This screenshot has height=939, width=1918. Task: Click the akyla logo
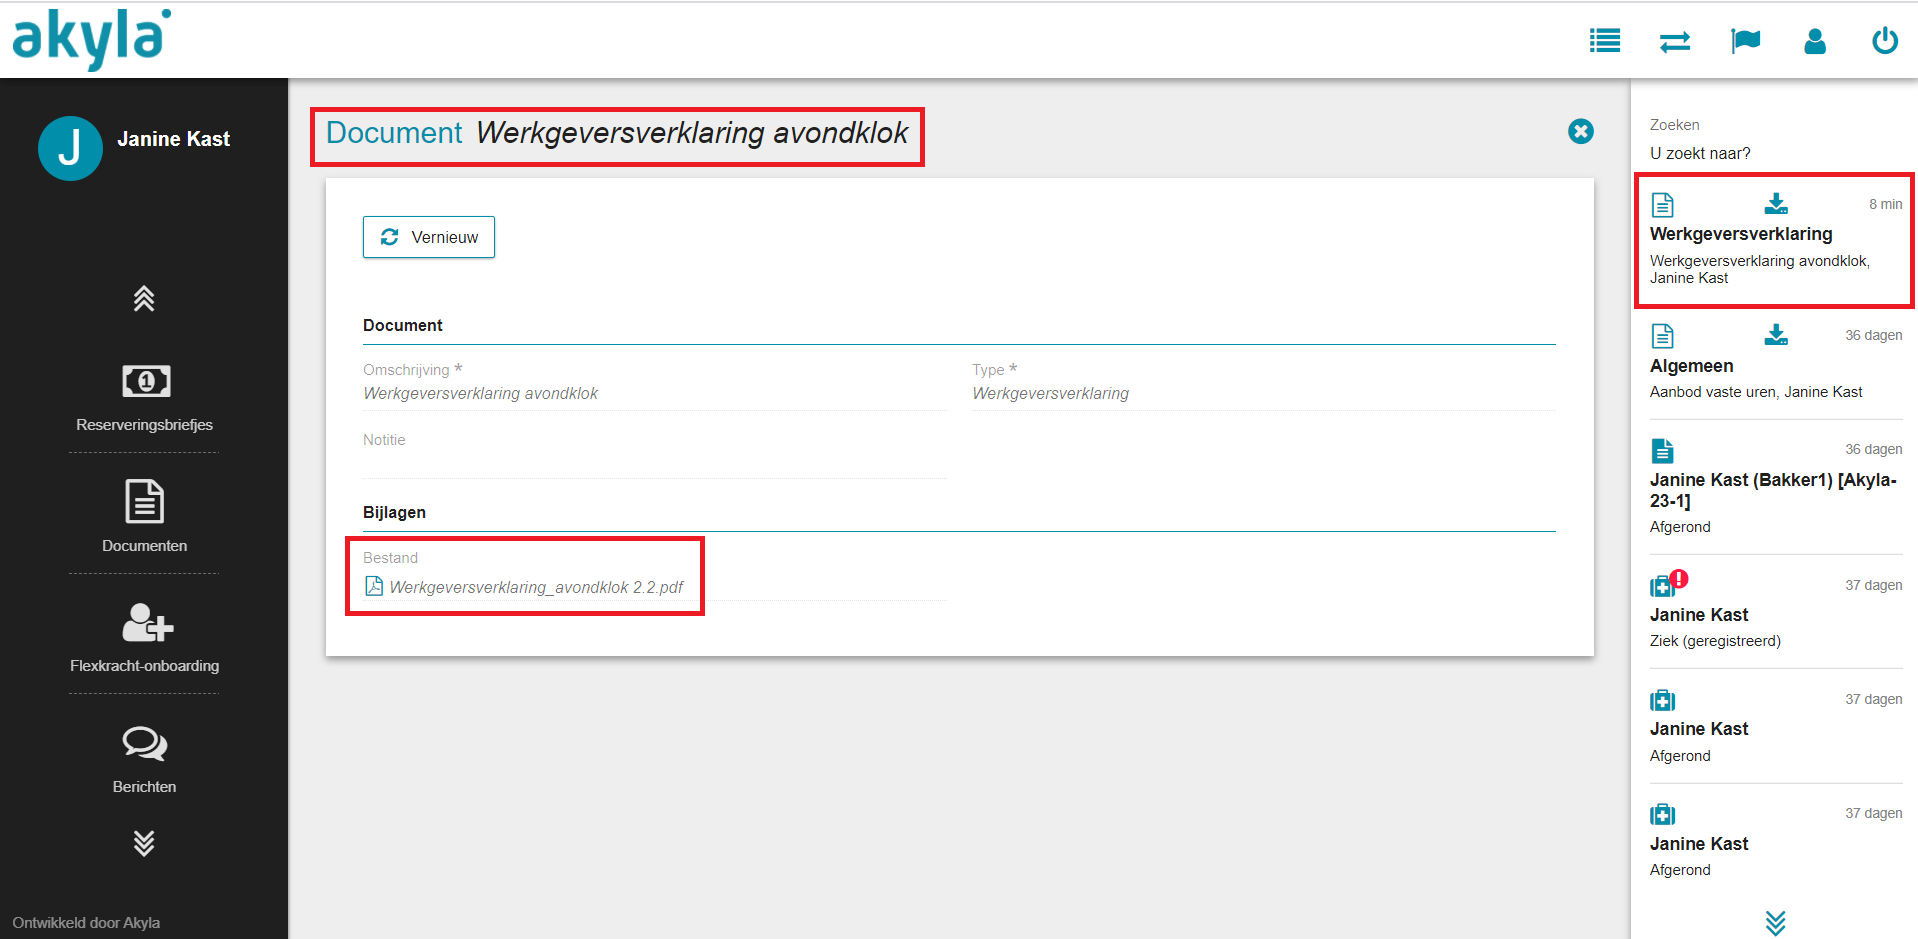click(x=91, y=39)
